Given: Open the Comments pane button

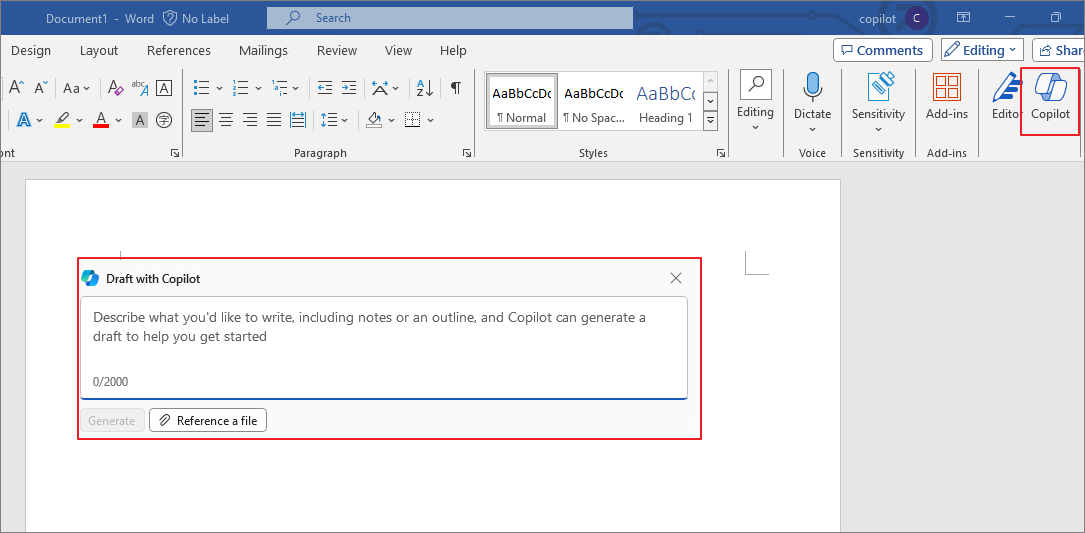Looking at the screenshot, I should tap(883, 50).
